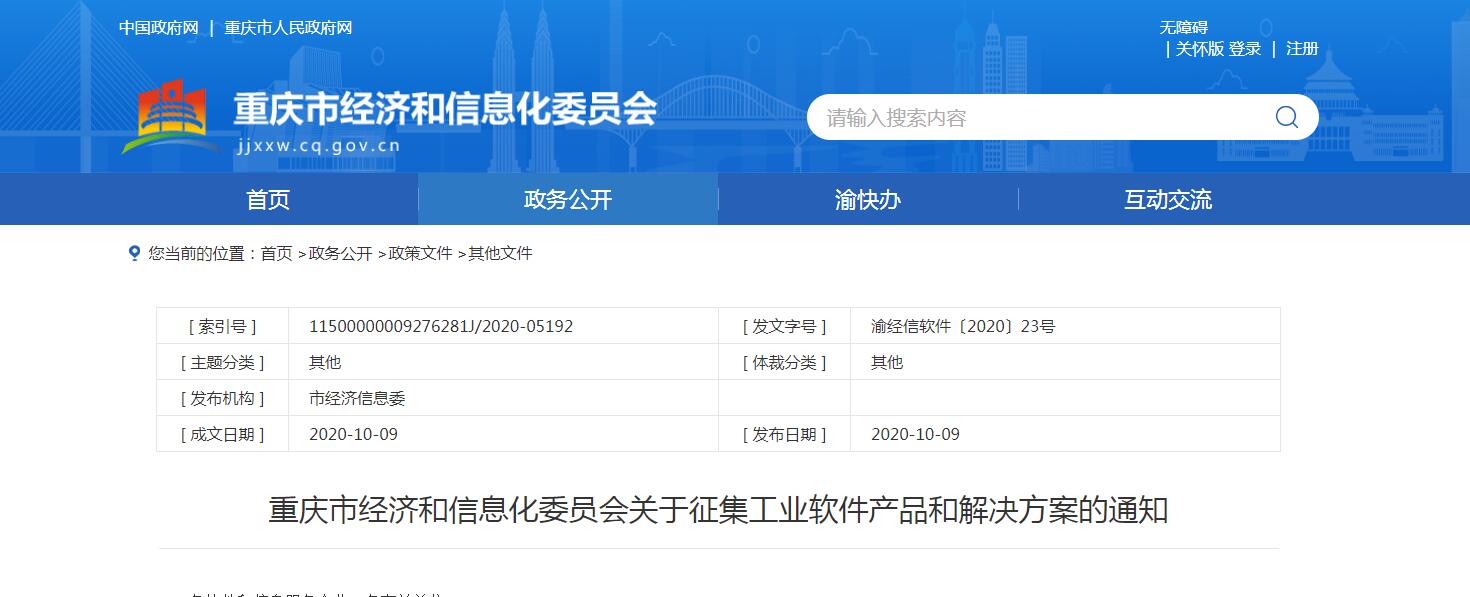The height and width of the screenshot is (597, 1470).
Task: Click the 注册 register link
Action: pos(1302,49)
